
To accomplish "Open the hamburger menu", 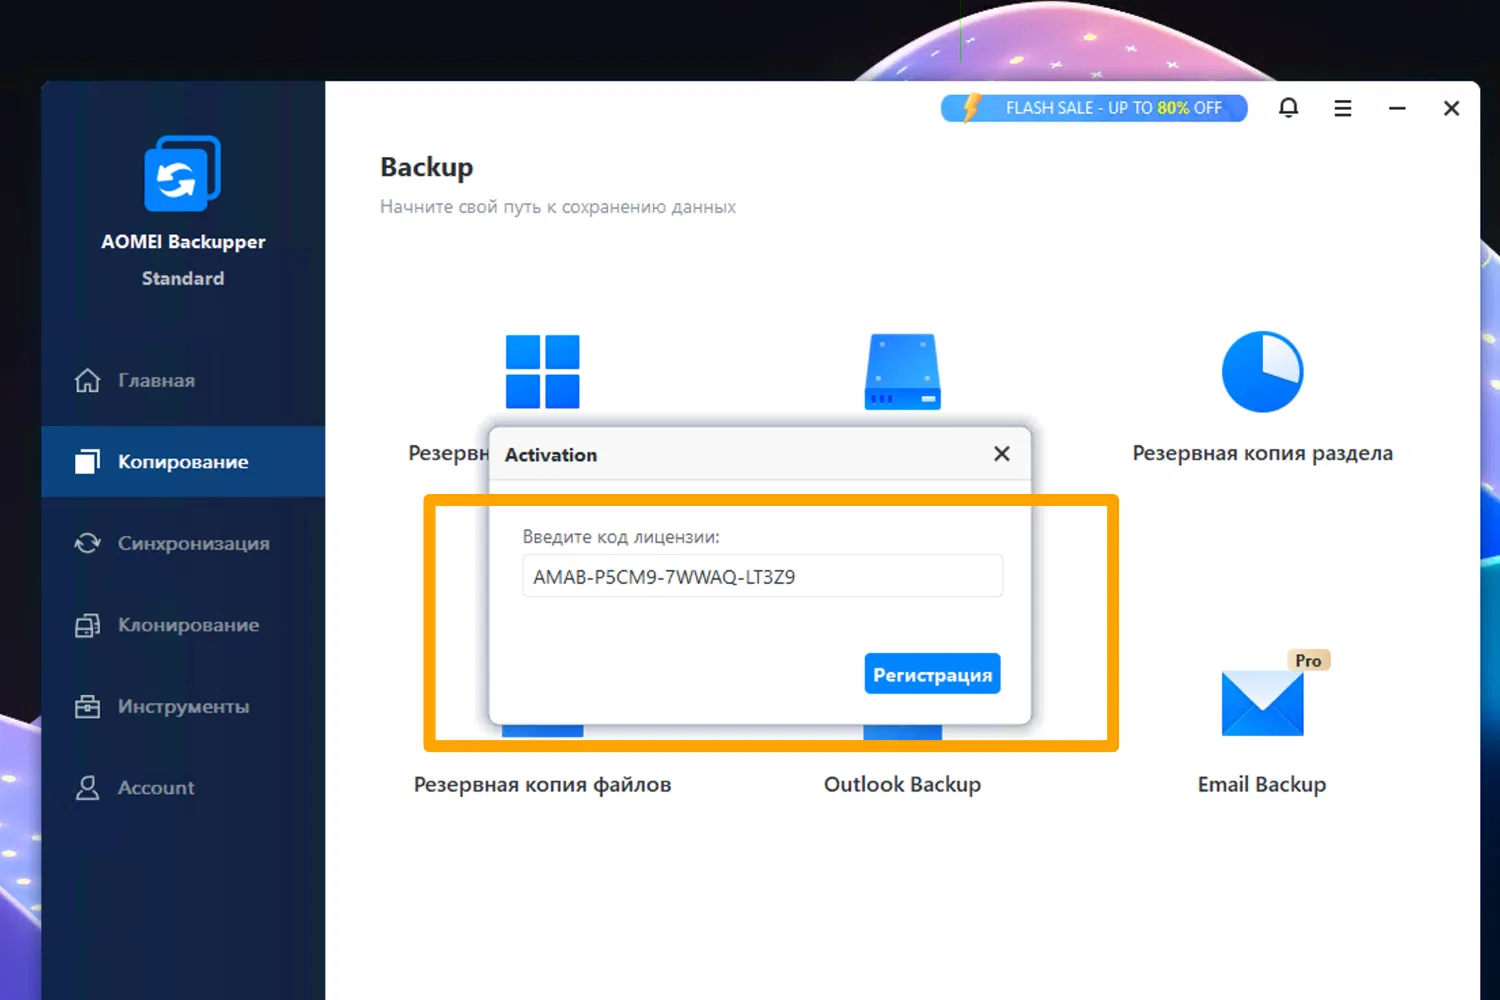I will click(1343, 108).
